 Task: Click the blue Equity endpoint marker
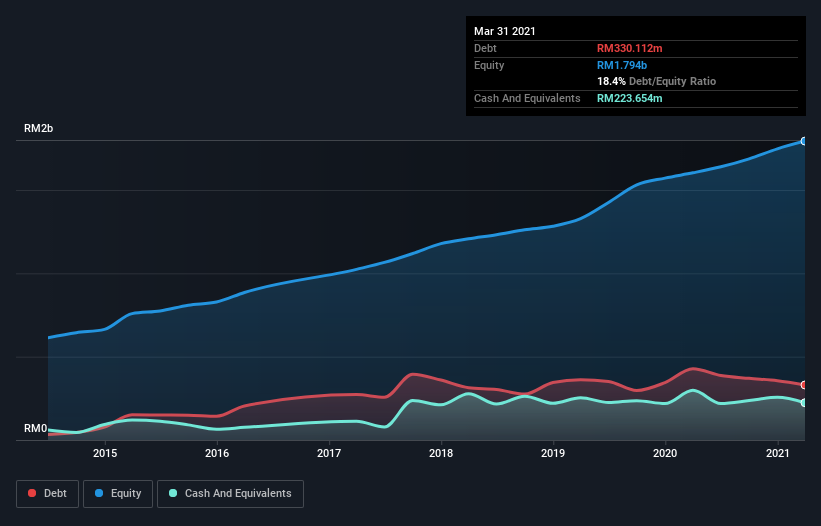tap(804, 141)
